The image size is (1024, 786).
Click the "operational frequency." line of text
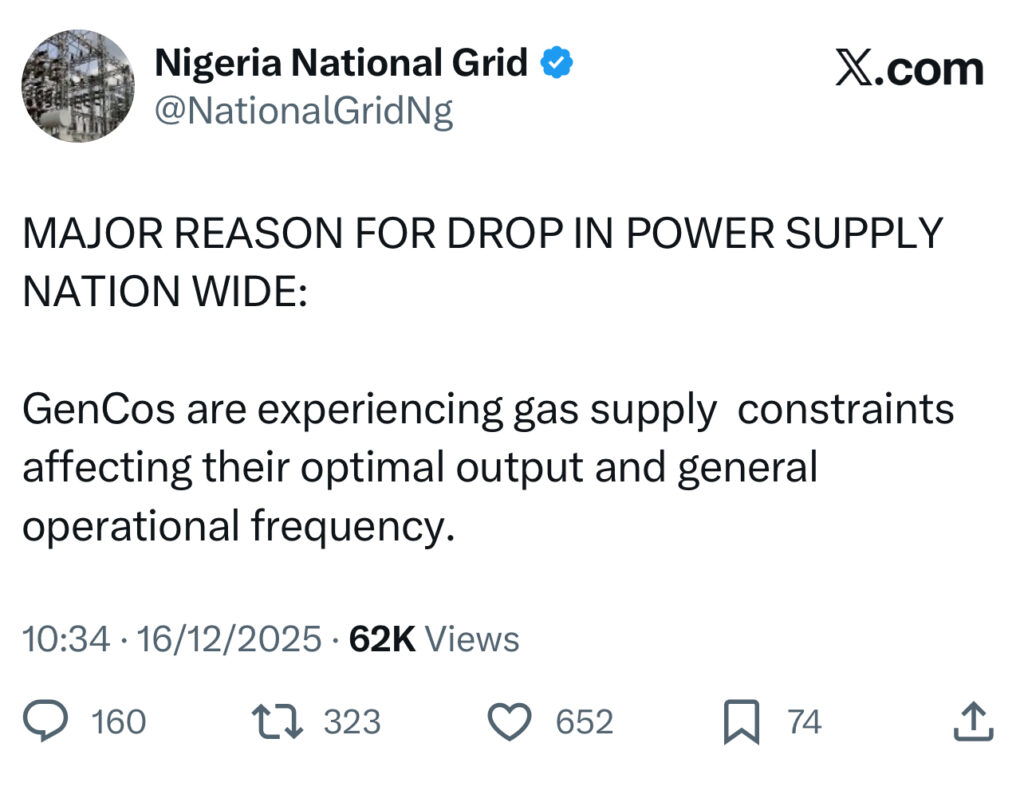[238, 527]
